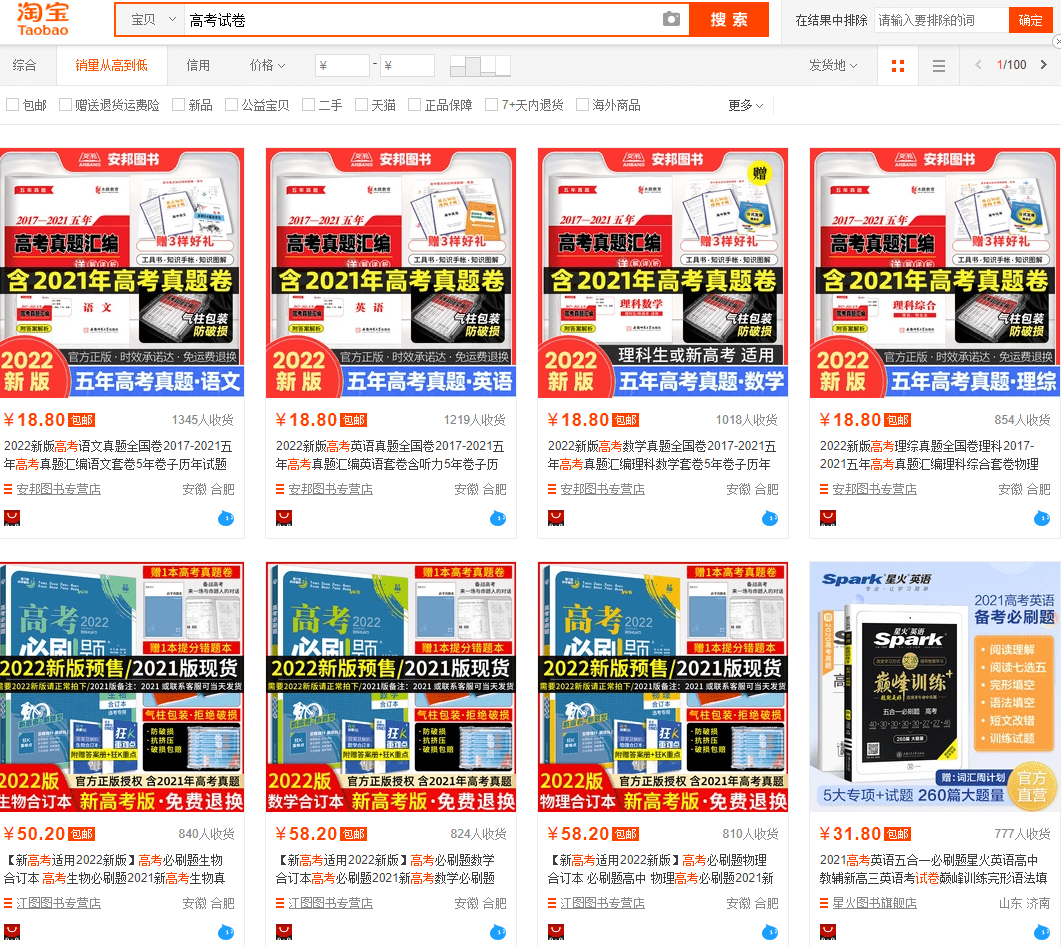Click the Taobao logo
Image resolution: width=1061 pixels, height=947 pixels.
42,19
